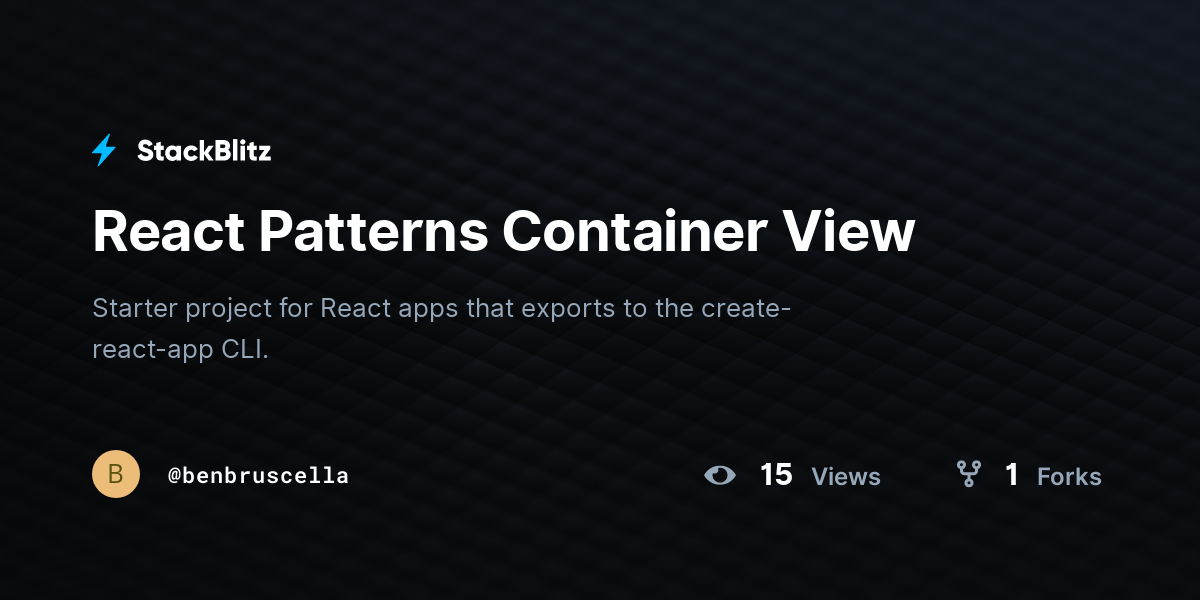Click the word "React" in the title
The height and width of the screenshot is (600, 1200).
tap(168, 231)
